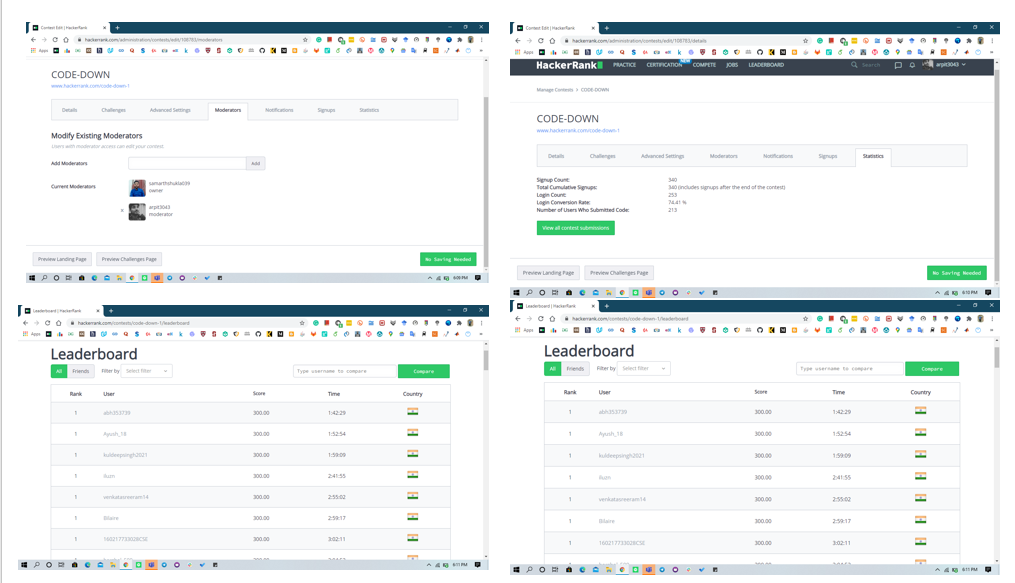Chrome taskbar icon in Statistics window
1015x583 pixels.
(x=622, y=292)
